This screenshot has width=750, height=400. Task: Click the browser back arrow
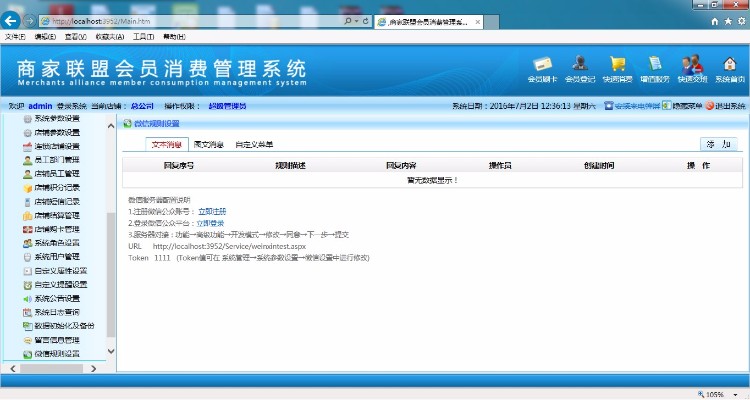click(11, 21)
